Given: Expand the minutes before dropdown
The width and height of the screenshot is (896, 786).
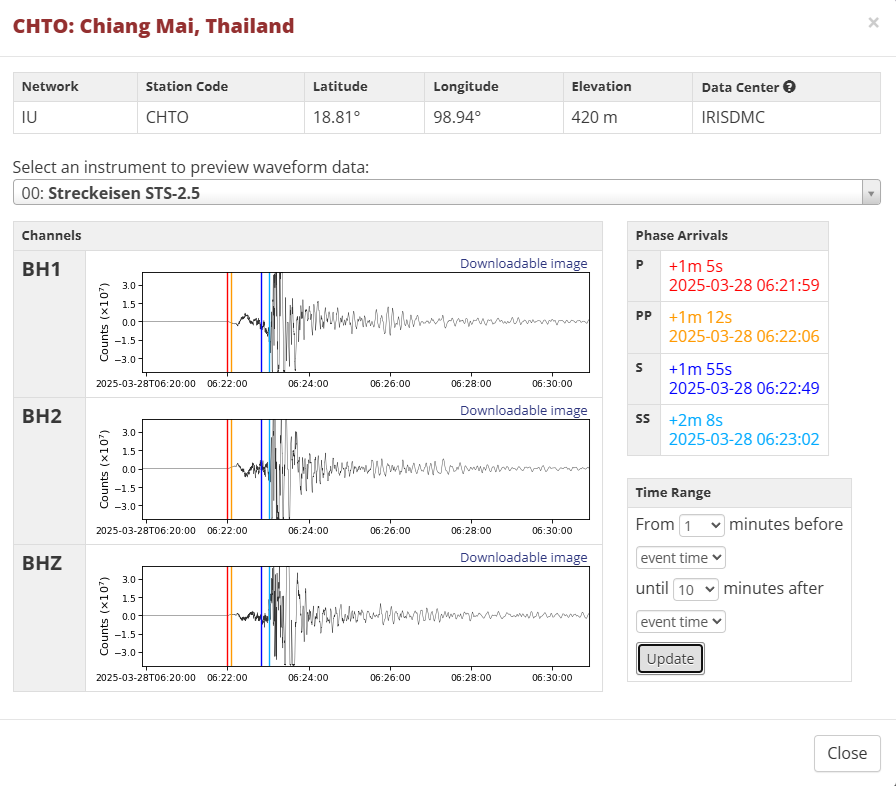Looking at the screenshot, I should click(701, 524).
